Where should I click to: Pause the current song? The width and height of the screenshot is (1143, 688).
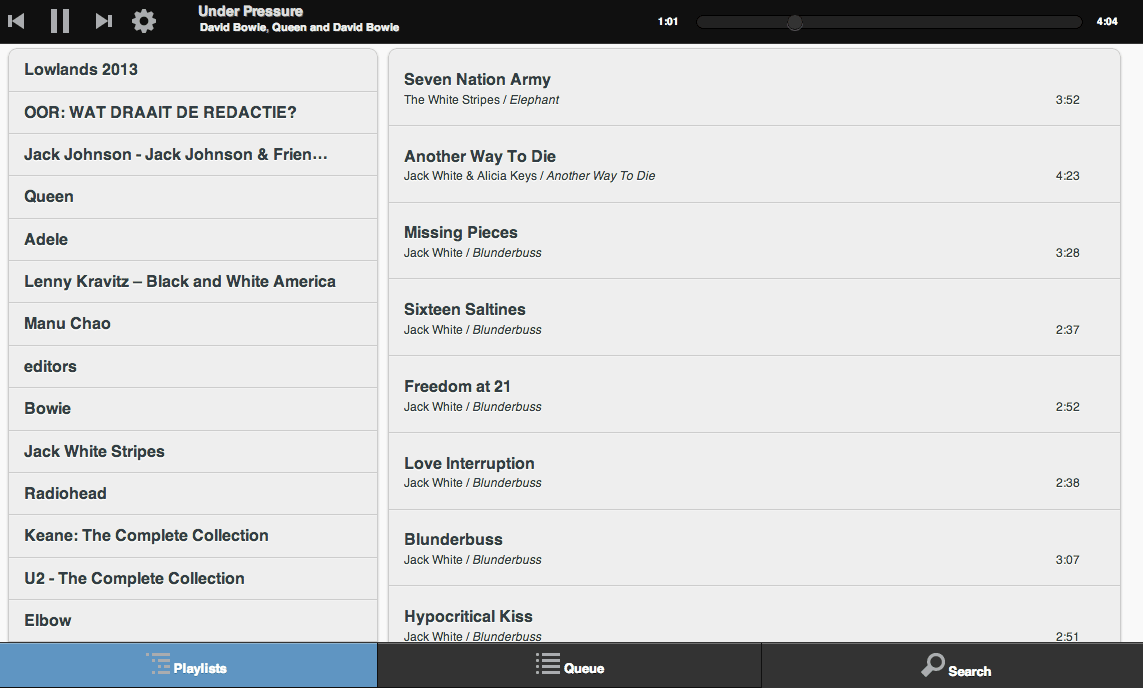pyautogui.click(x=60, y=21)
